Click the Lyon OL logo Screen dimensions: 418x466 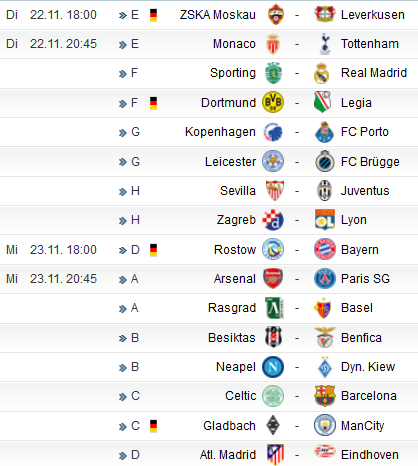tap(325, 220)
